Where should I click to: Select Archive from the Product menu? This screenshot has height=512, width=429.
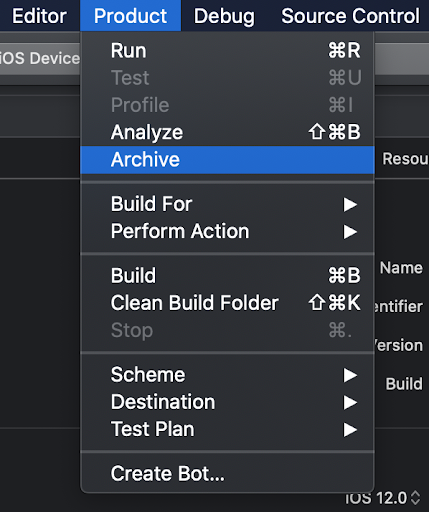click(227, 160)
